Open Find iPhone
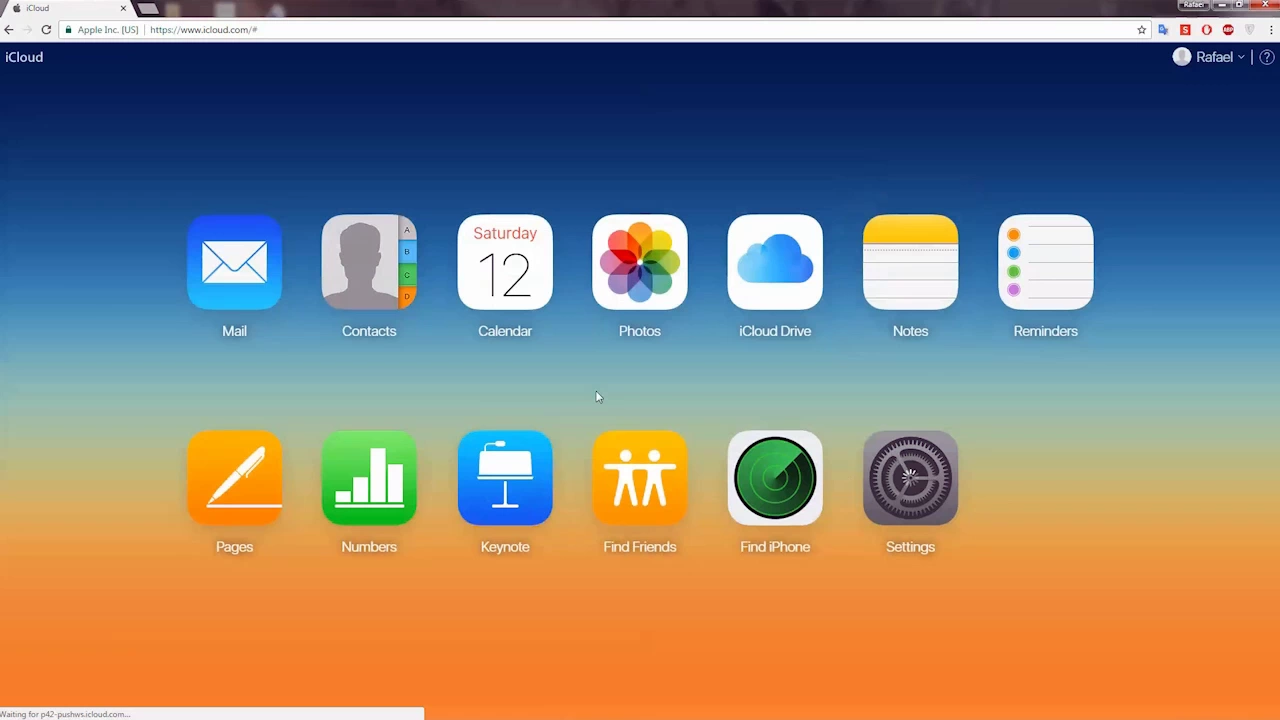 point(775,478)
